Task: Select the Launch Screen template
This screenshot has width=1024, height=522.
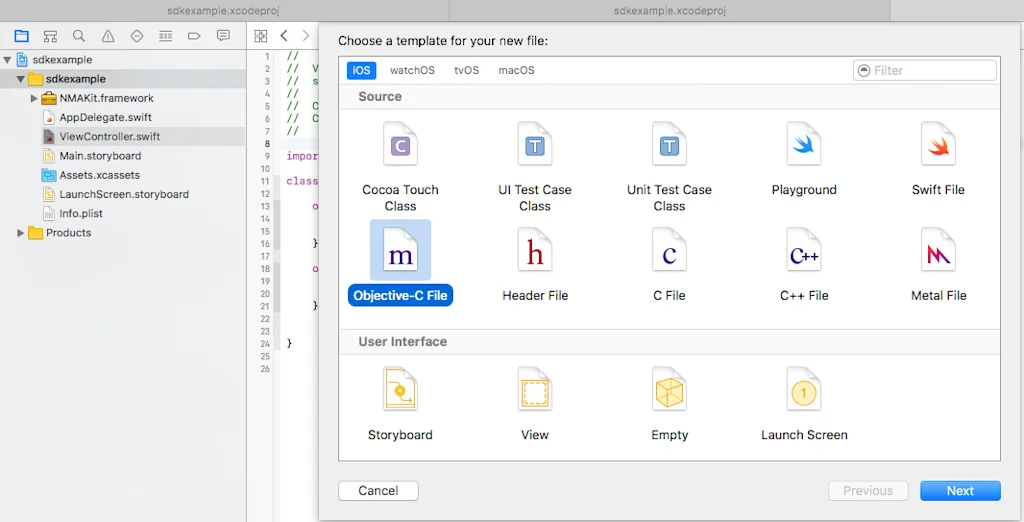Action: 804,404
